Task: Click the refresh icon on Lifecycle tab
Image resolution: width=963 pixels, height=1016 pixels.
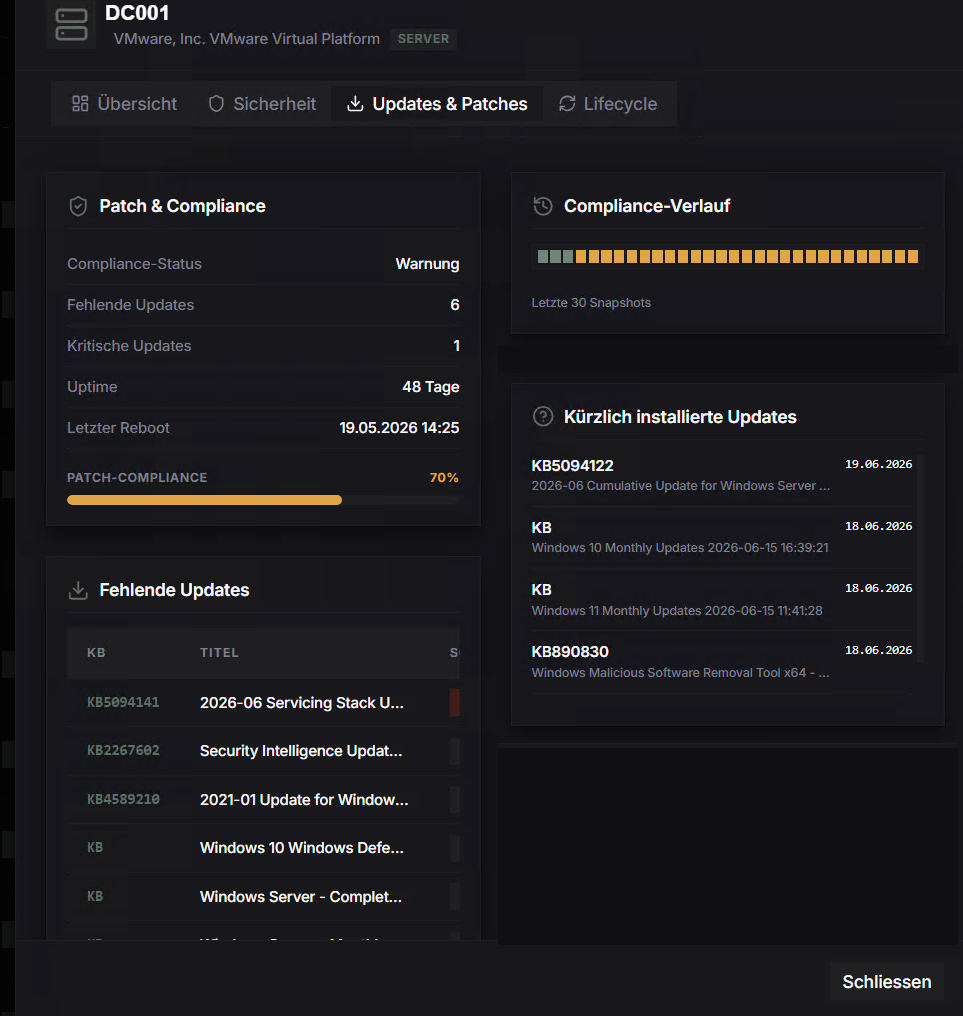Action: point(567,104)
